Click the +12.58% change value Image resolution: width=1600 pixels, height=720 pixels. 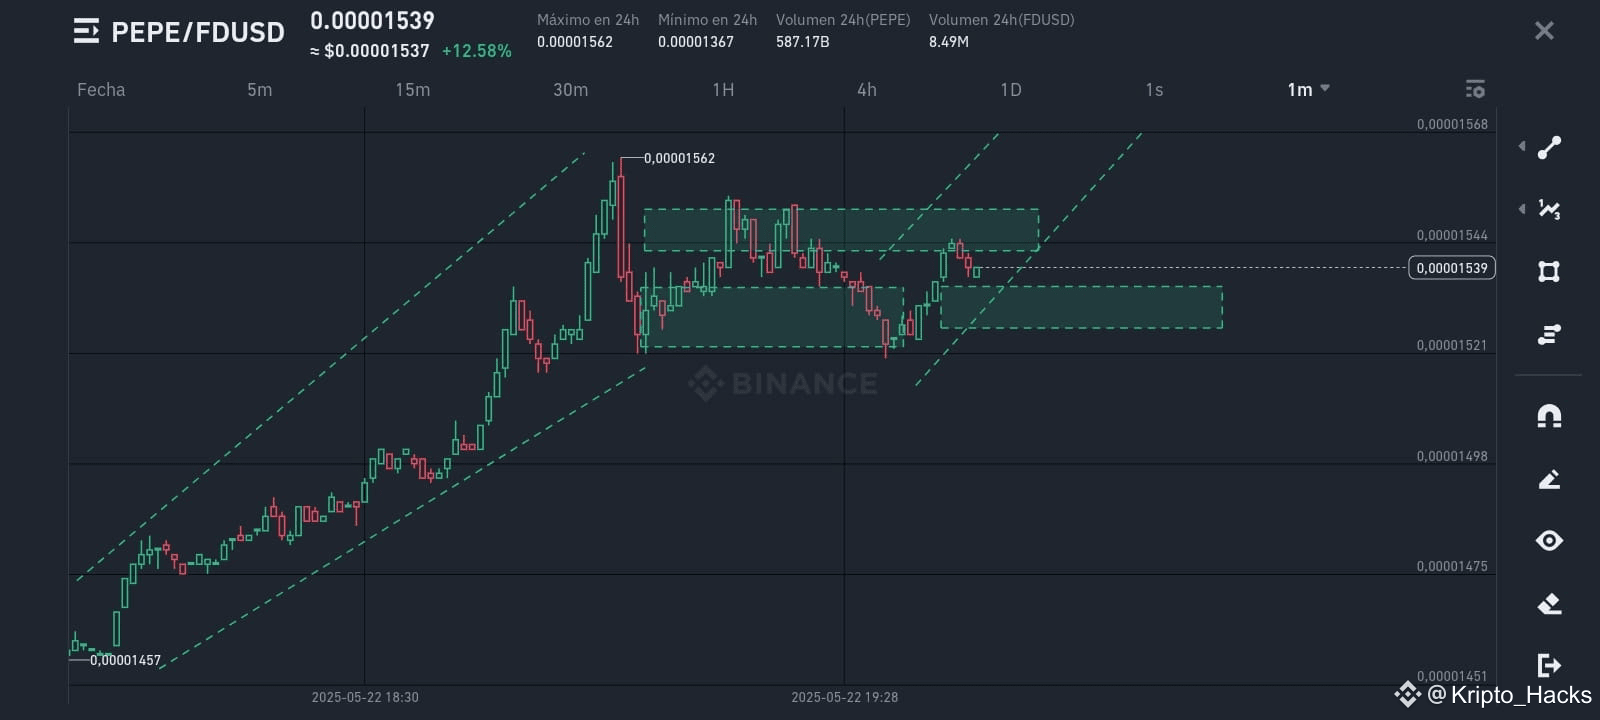coord(476,51)
